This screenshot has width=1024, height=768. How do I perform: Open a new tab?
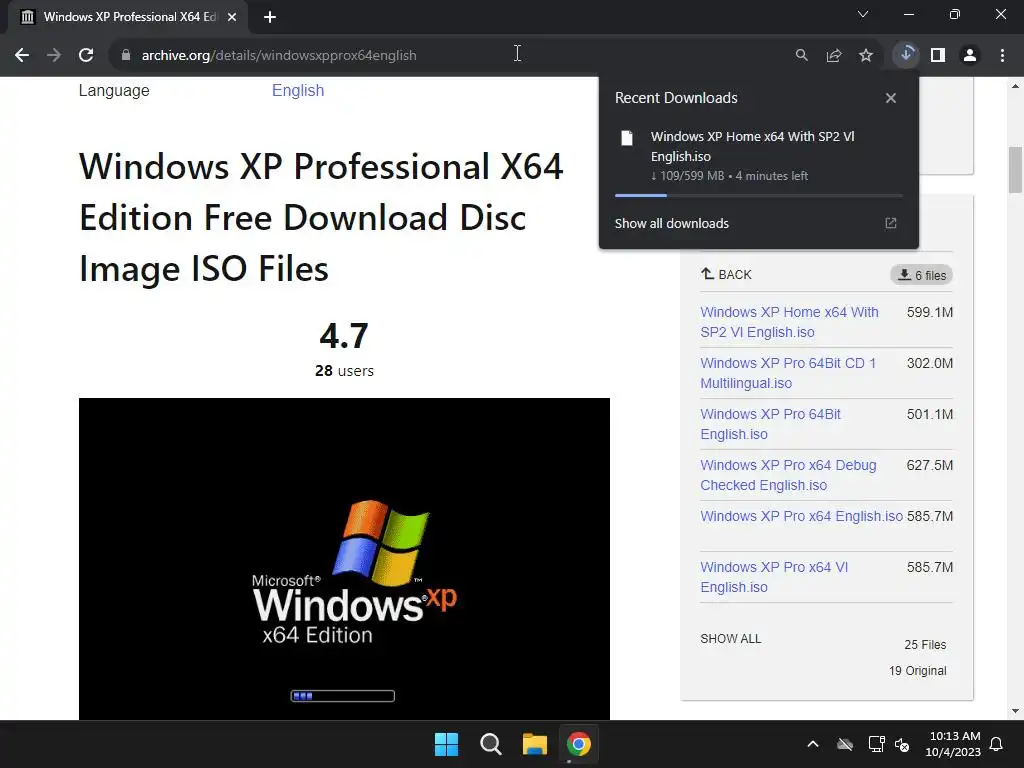270,17
